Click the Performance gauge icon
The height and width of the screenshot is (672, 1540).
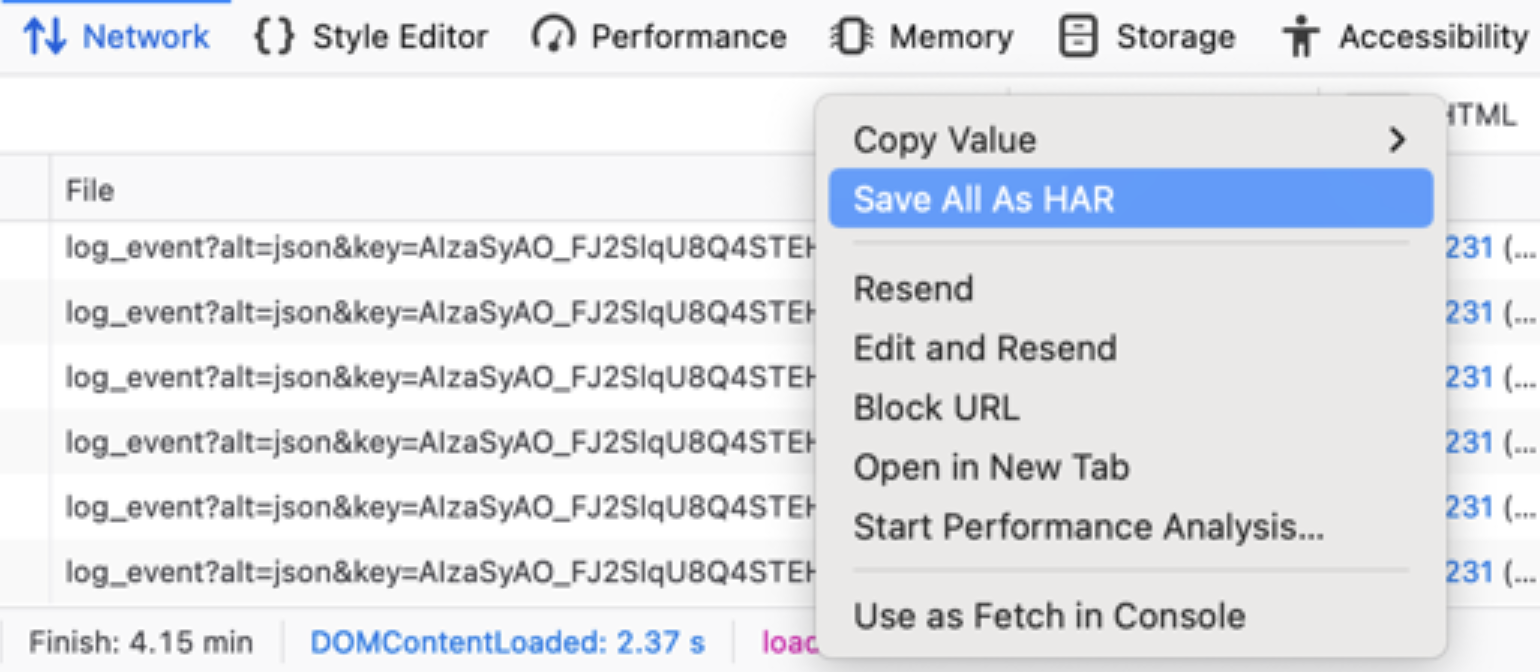[553, 37]
